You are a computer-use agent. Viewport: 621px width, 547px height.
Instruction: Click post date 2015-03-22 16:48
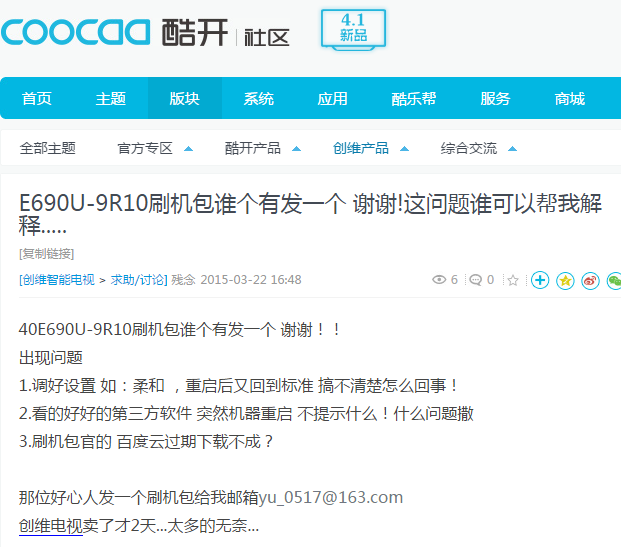click(251, 280)
